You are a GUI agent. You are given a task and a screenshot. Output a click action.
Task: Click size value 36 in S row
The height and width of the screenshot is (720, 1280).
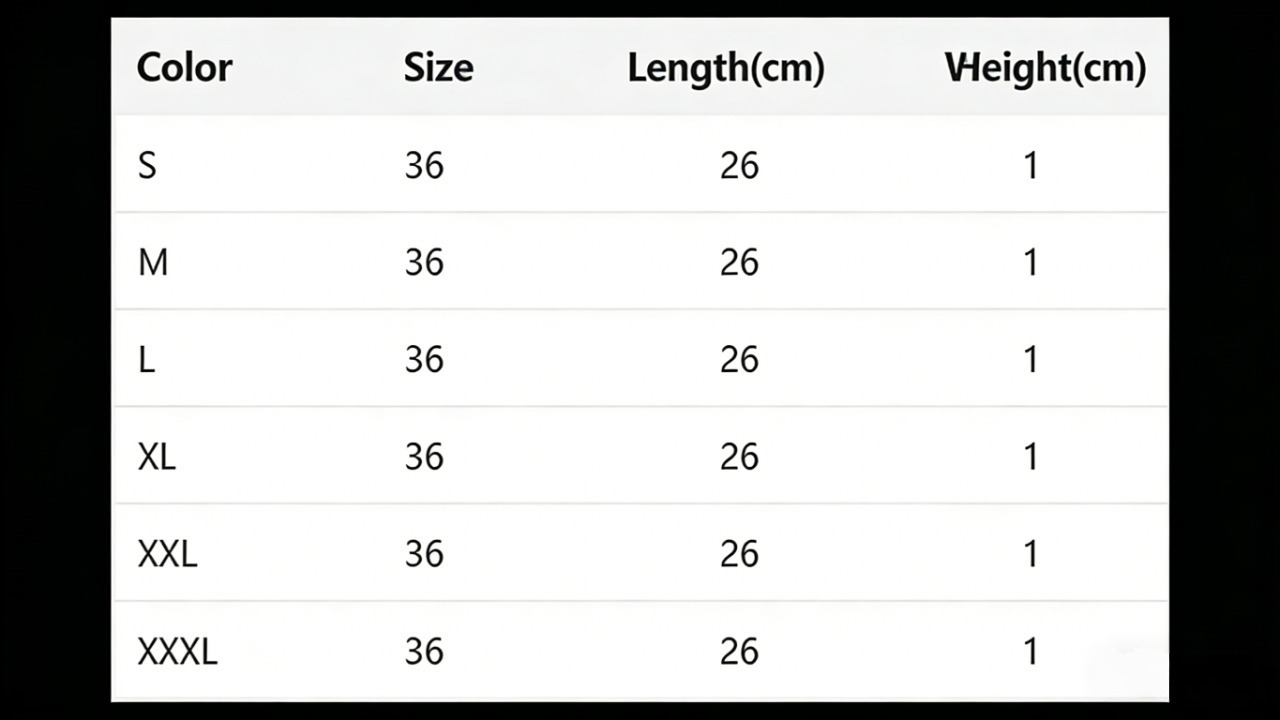424,165
